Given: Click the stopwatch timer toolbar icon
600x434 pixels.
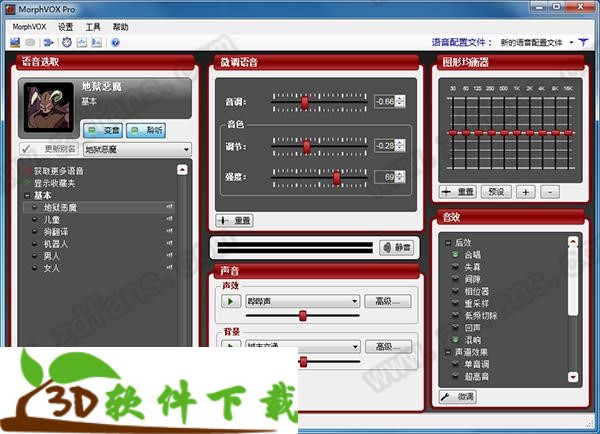Looking at the screenshot, I should (x=67, y=42).
